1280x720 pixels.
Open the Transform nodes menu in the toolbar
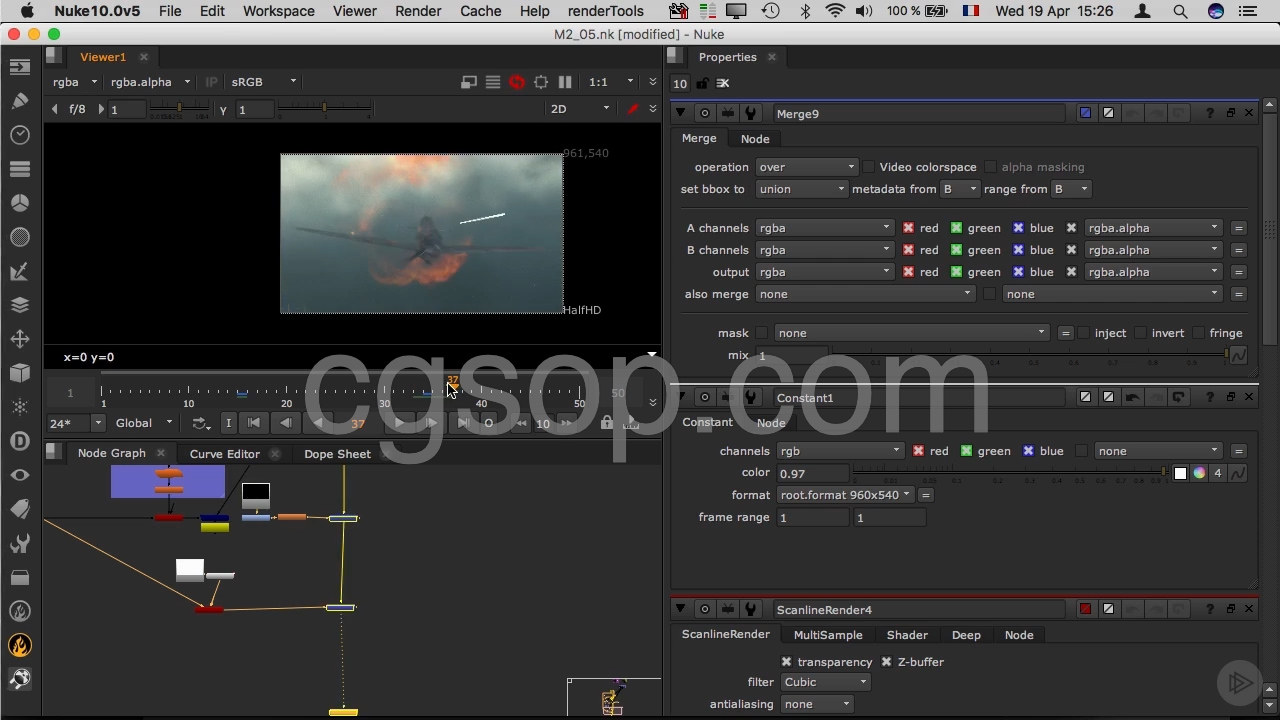coord(20,339)
